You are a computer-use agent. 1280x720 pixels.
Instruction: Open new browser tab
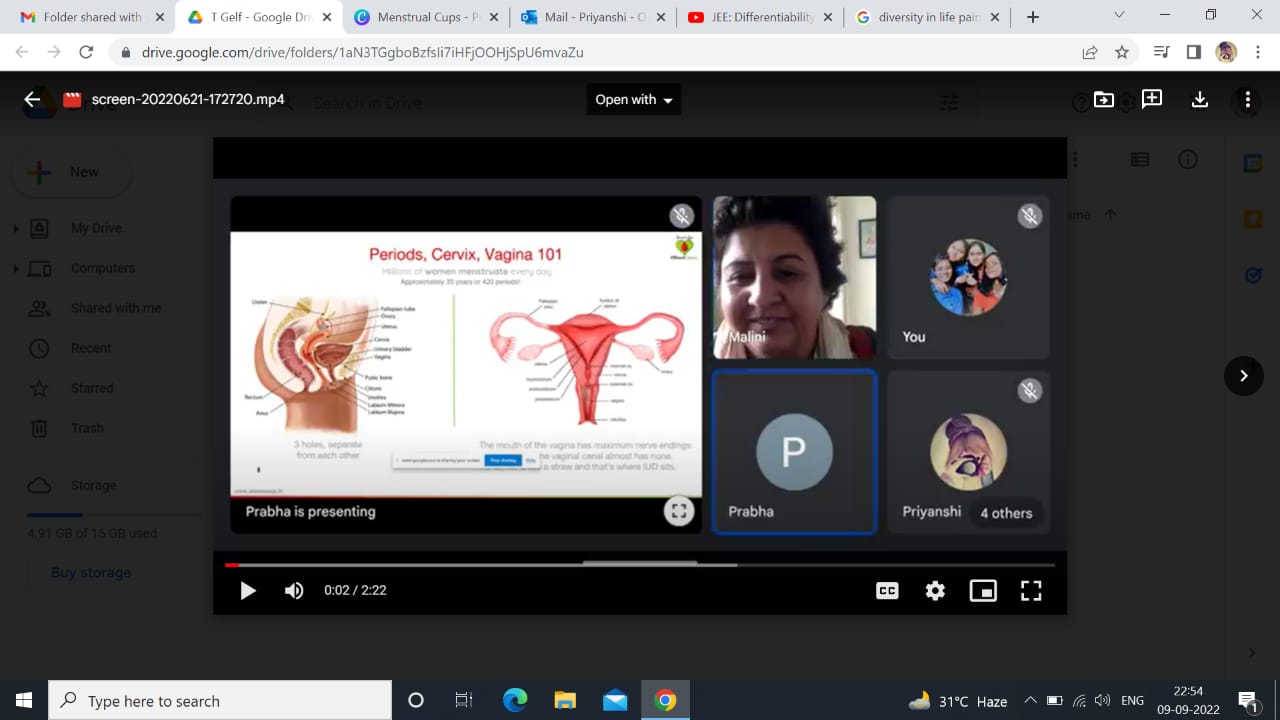(x=1033, y=17)
